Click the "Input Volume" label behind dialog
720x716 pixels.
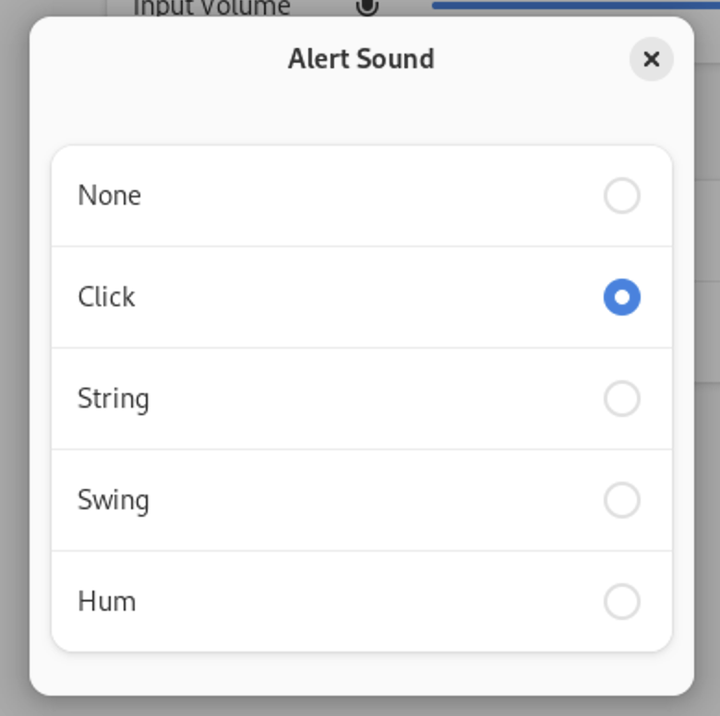[211, 7]
